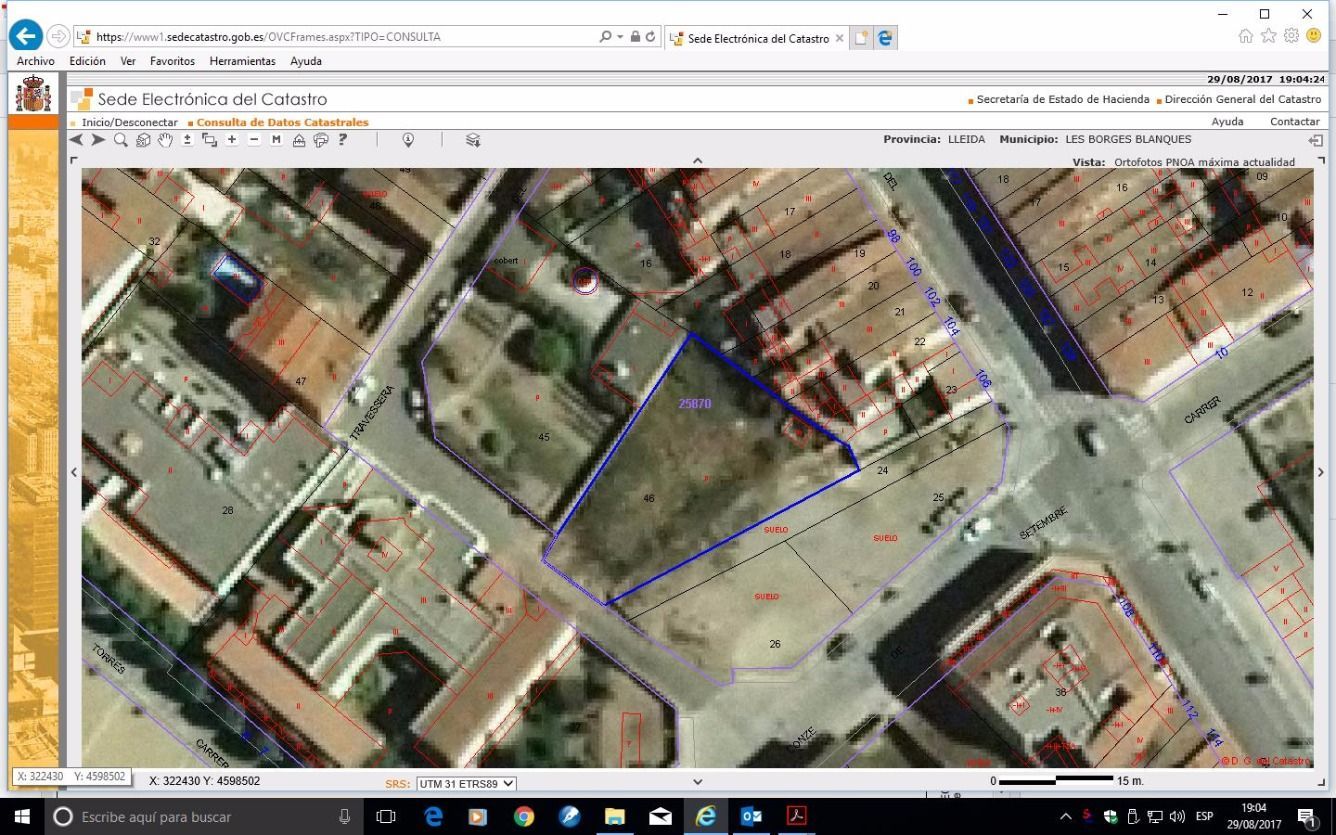This screenshot has width=1336, height=835.
Task: Click the location info pin icon
Action: click(x=408, y=140)
